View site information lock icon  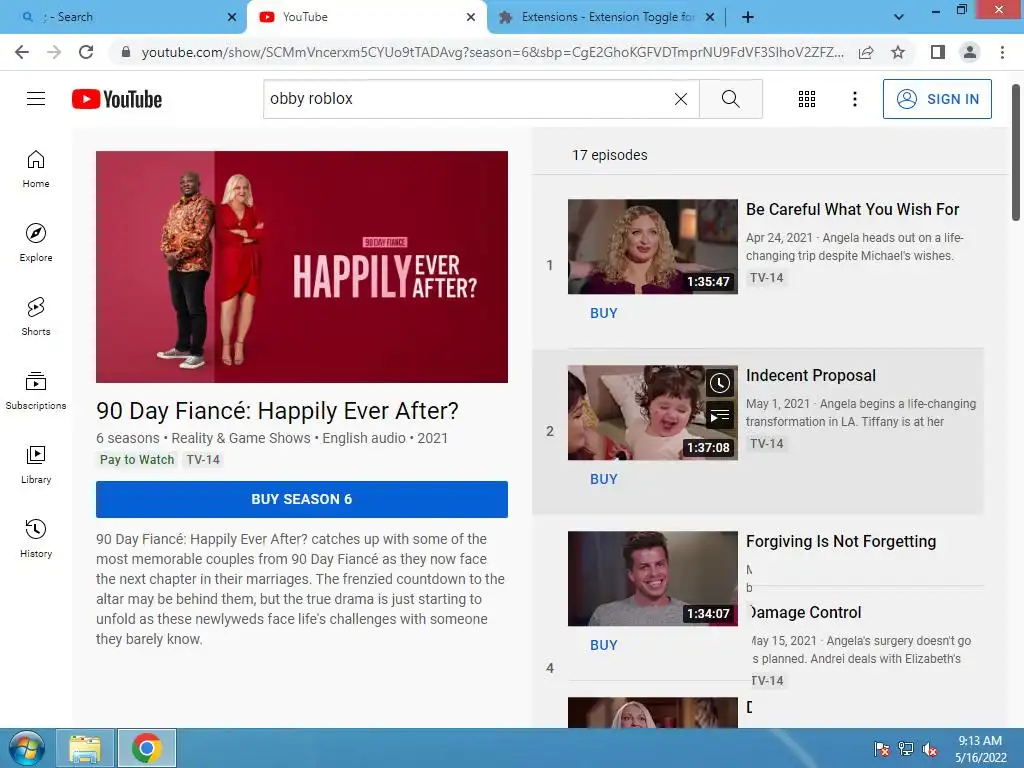point(126,52)
